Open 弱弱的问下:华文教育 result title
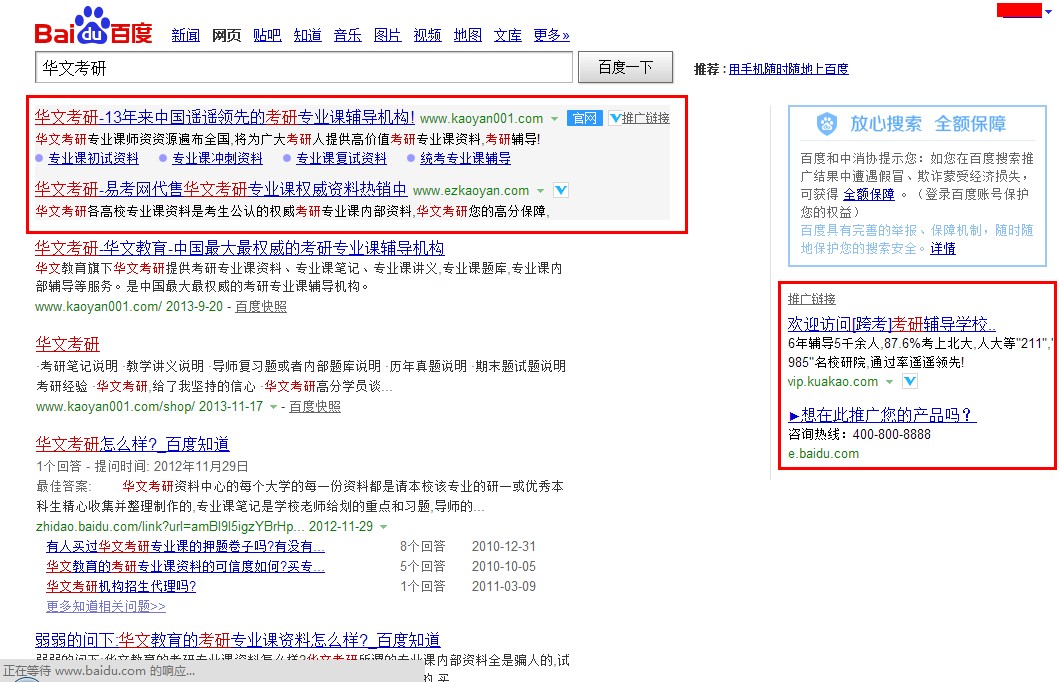The width and height of the screenshot is (1059, 682). [x=238, y=639]
